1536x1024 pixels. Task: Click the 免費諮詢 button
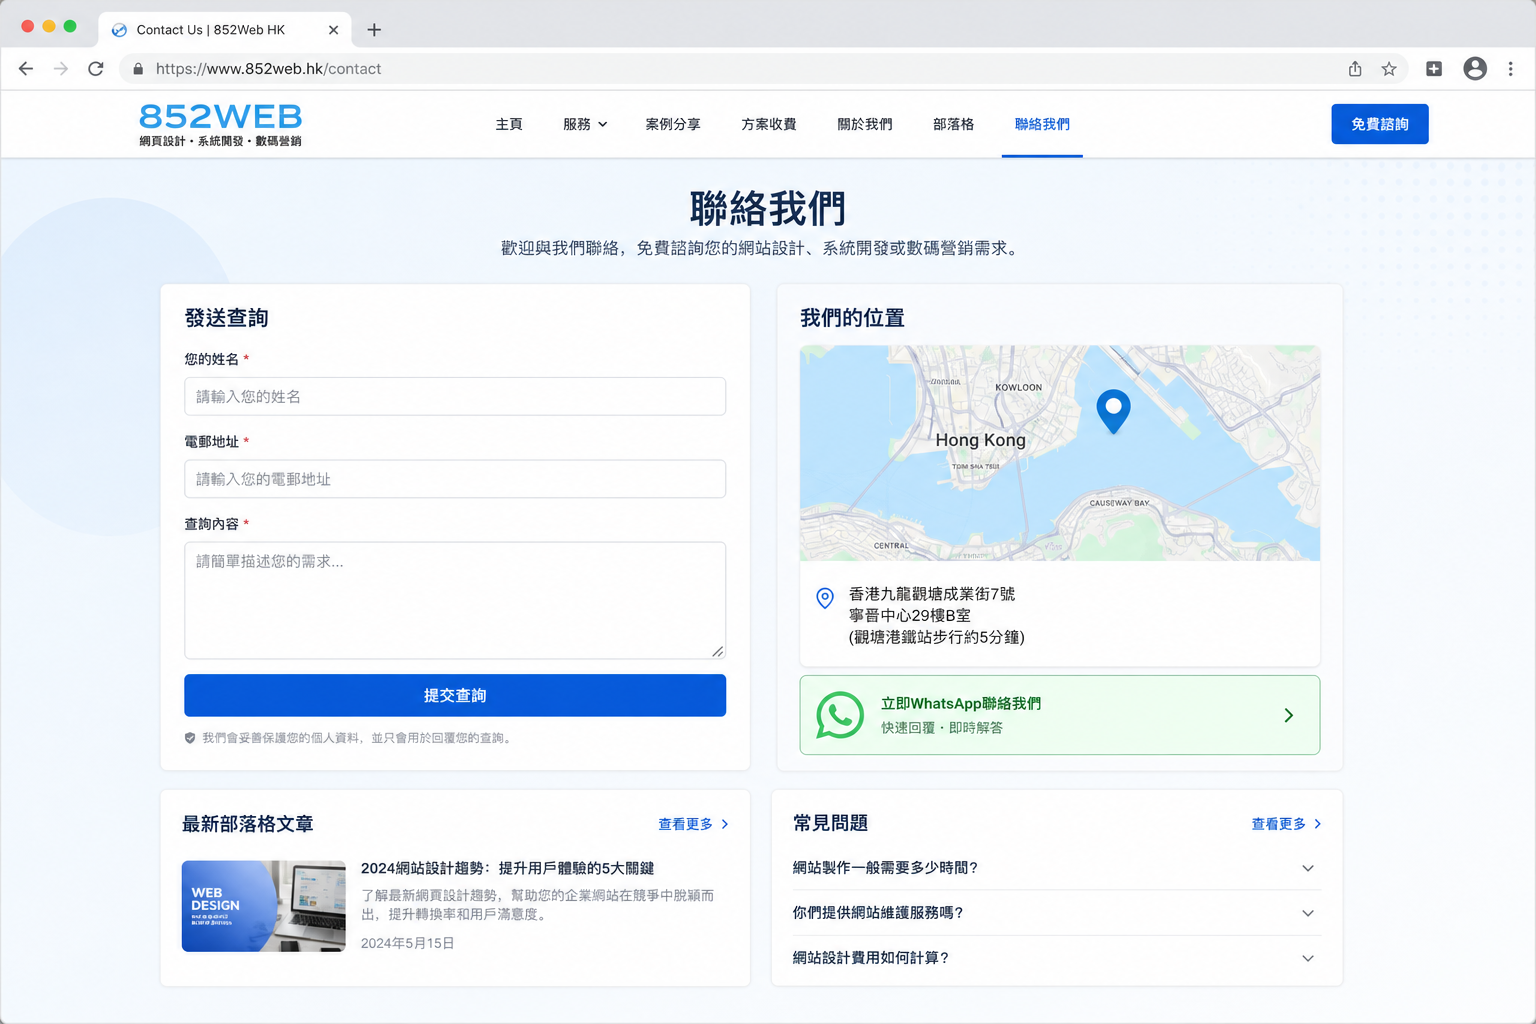[1380, 124]
